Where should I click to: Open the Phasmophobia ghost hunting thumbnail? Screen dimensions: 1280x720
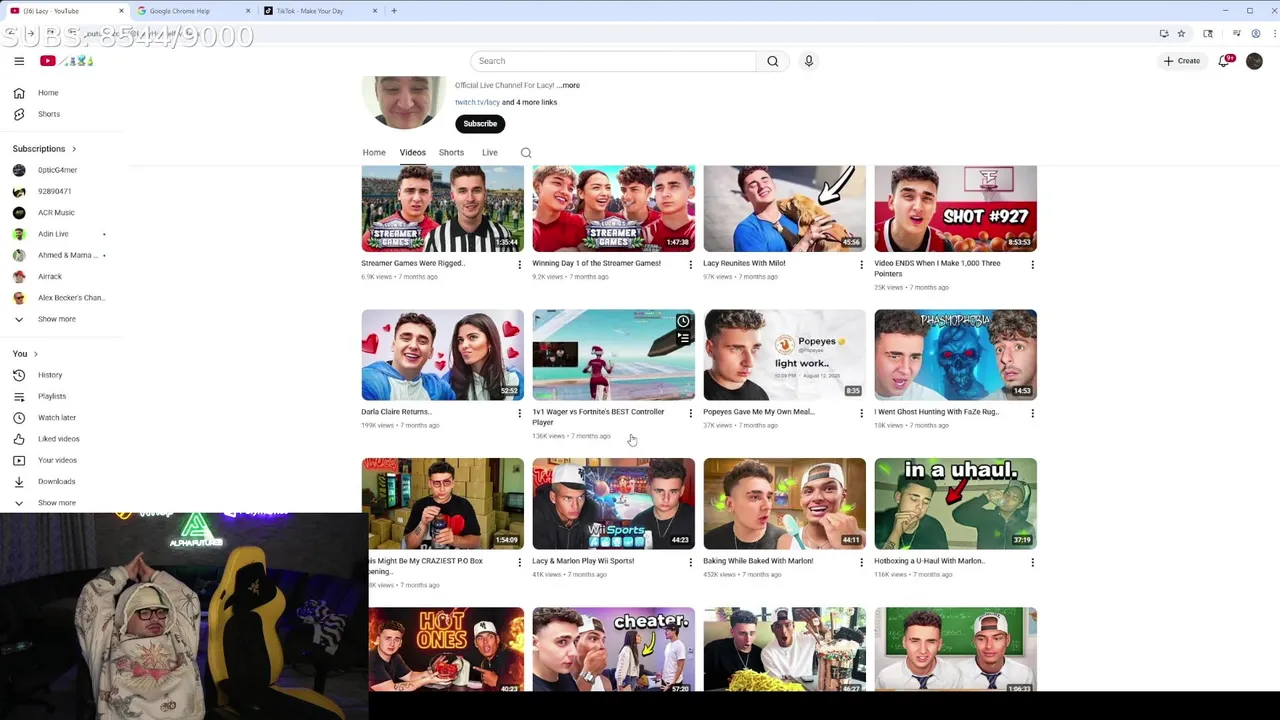pos(955,355)
